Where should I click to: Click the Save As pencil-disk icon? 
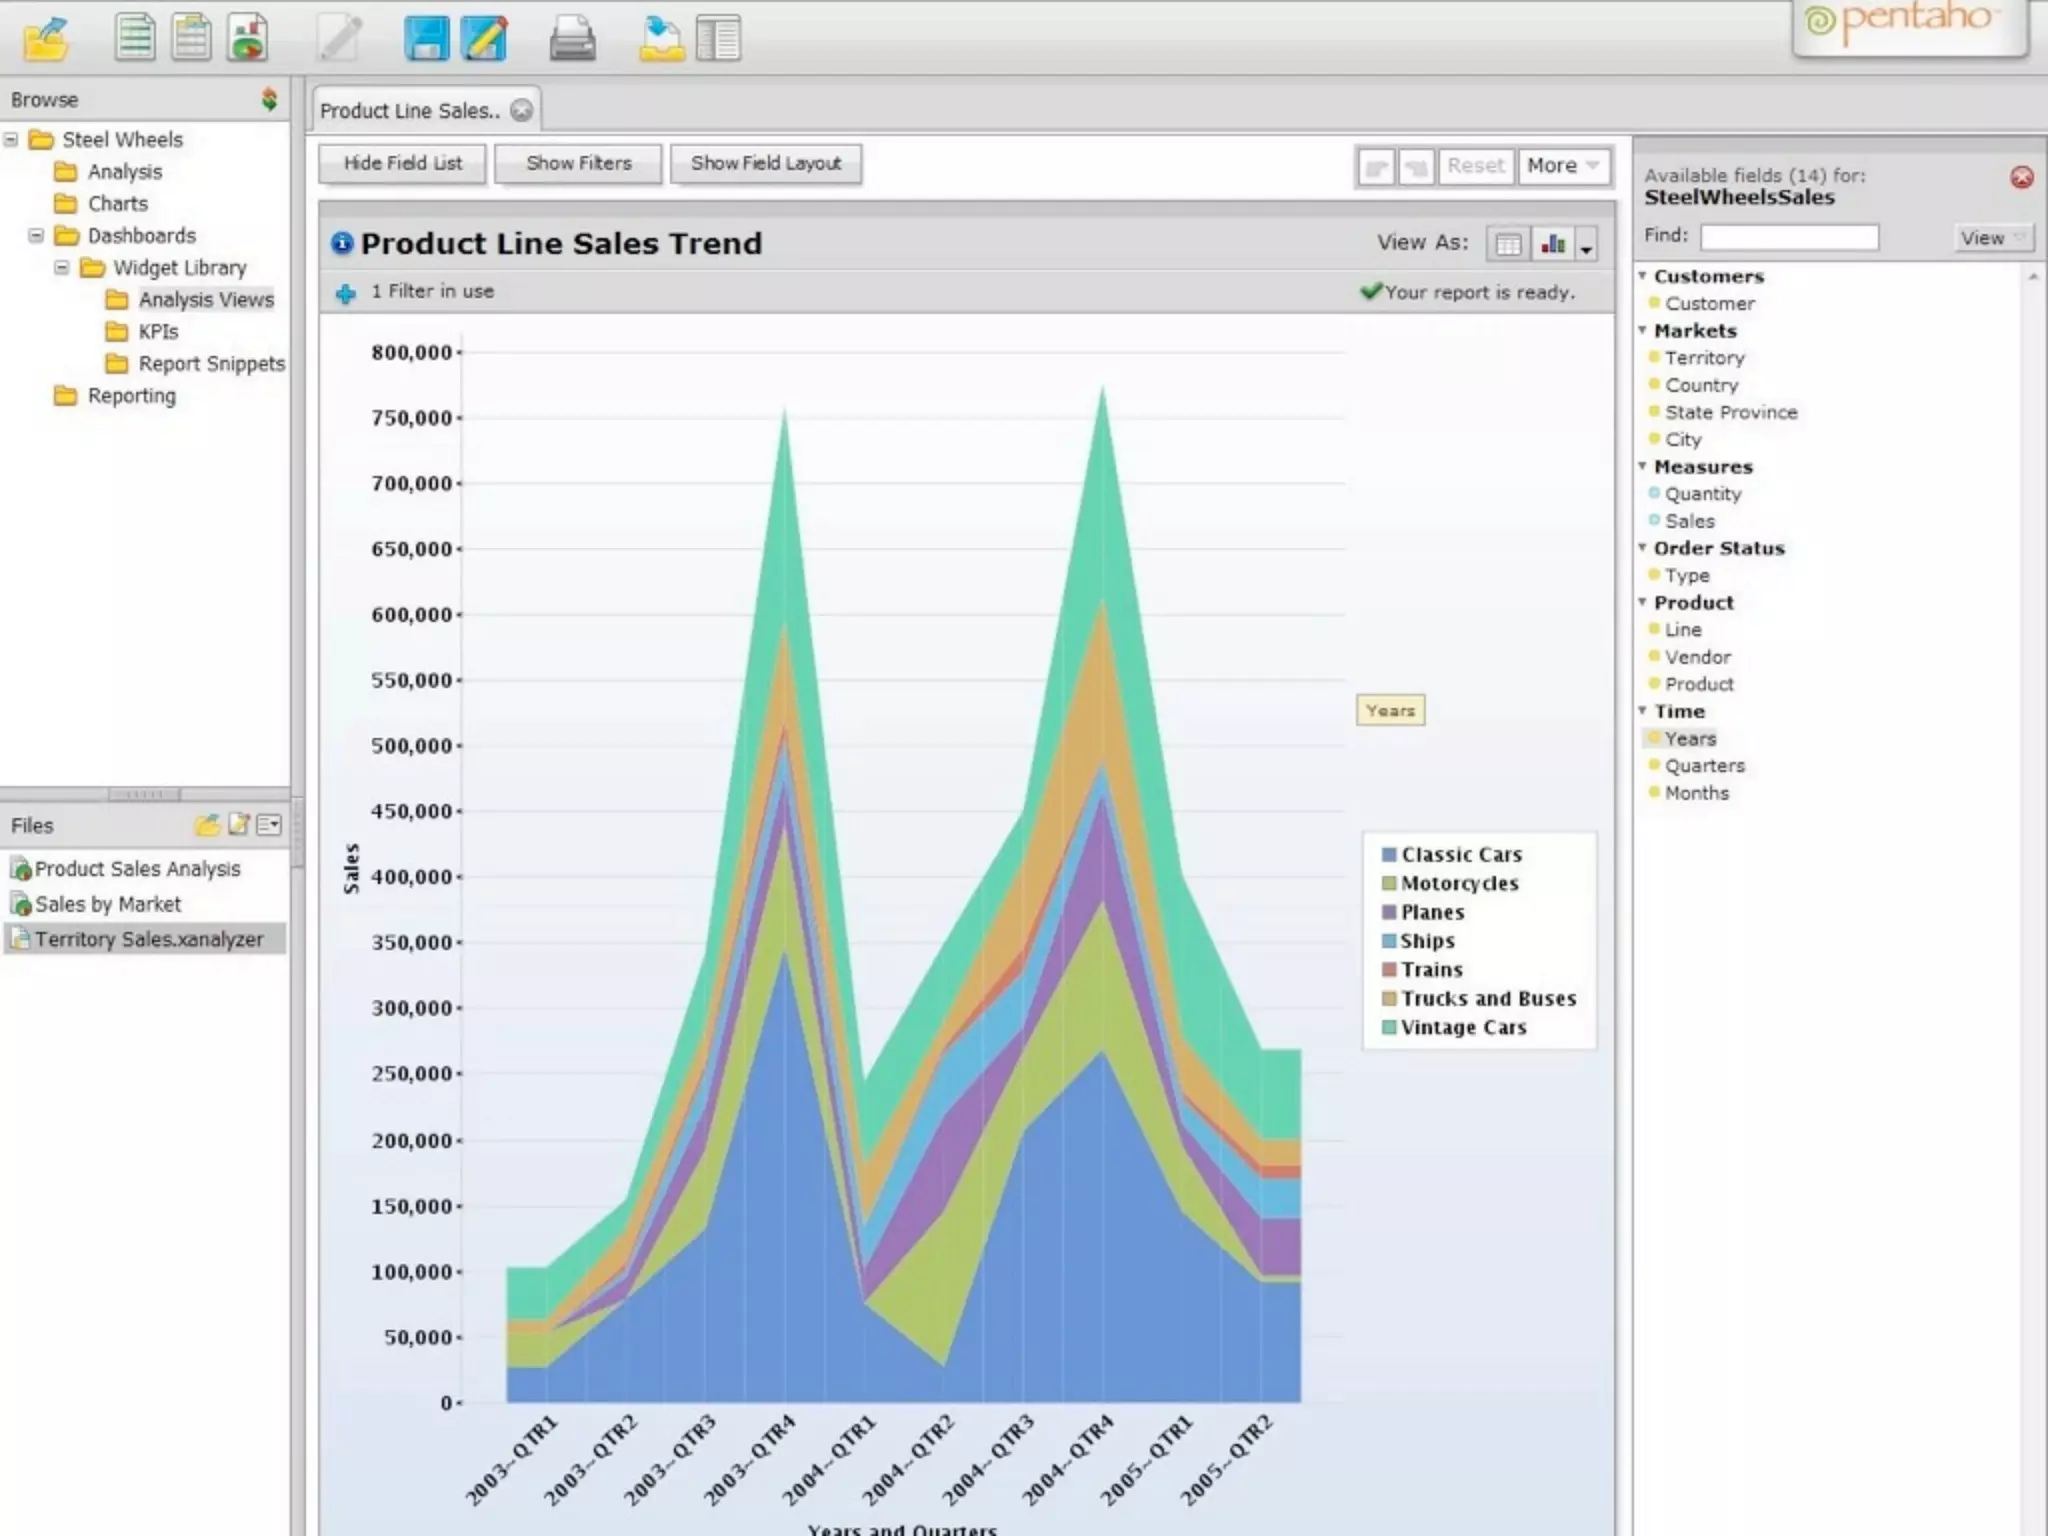click(484, 40)
